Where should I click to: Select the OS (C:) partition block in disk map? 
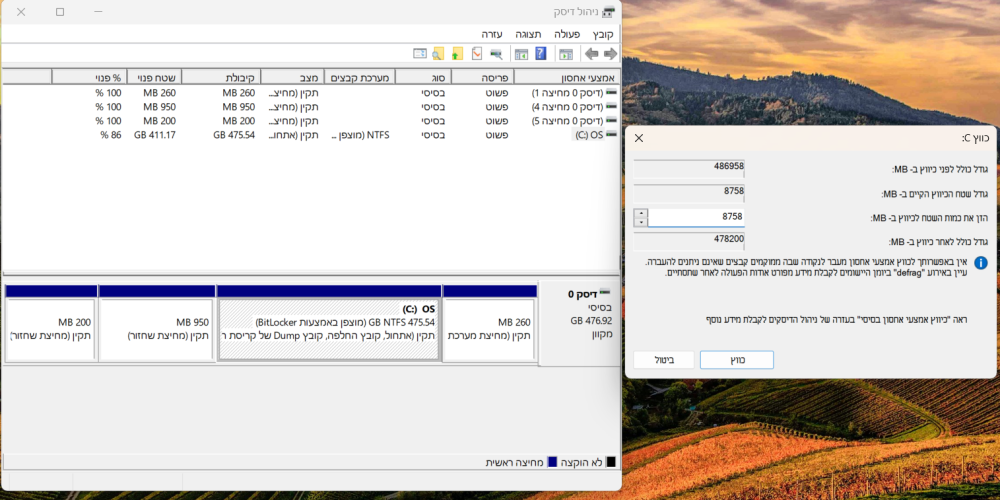click(328, 324)
